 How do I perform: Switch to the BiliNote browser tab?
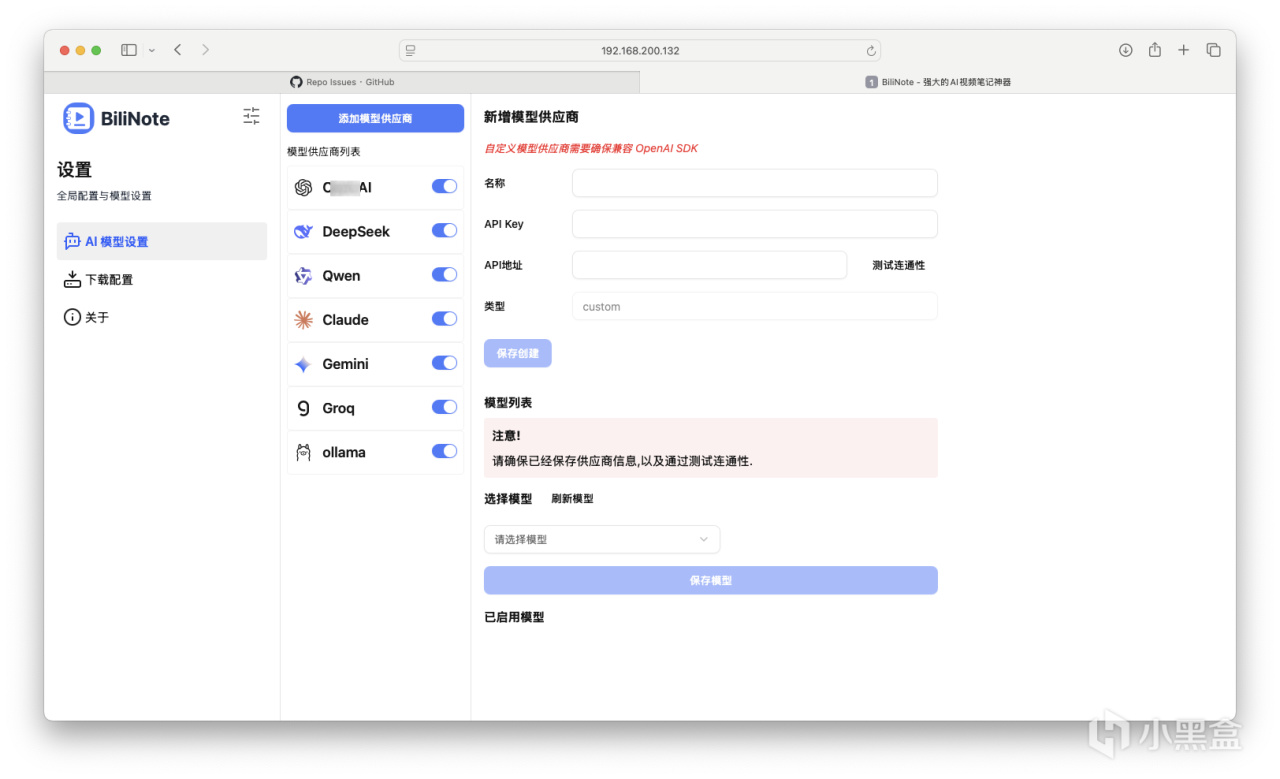click(938, 82)
